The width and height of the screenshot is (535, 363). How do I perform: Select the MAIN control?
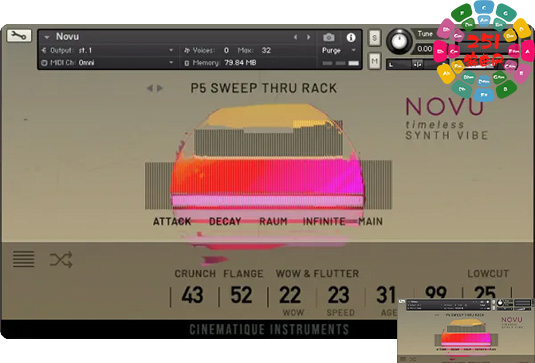click(x=370, y=221)
